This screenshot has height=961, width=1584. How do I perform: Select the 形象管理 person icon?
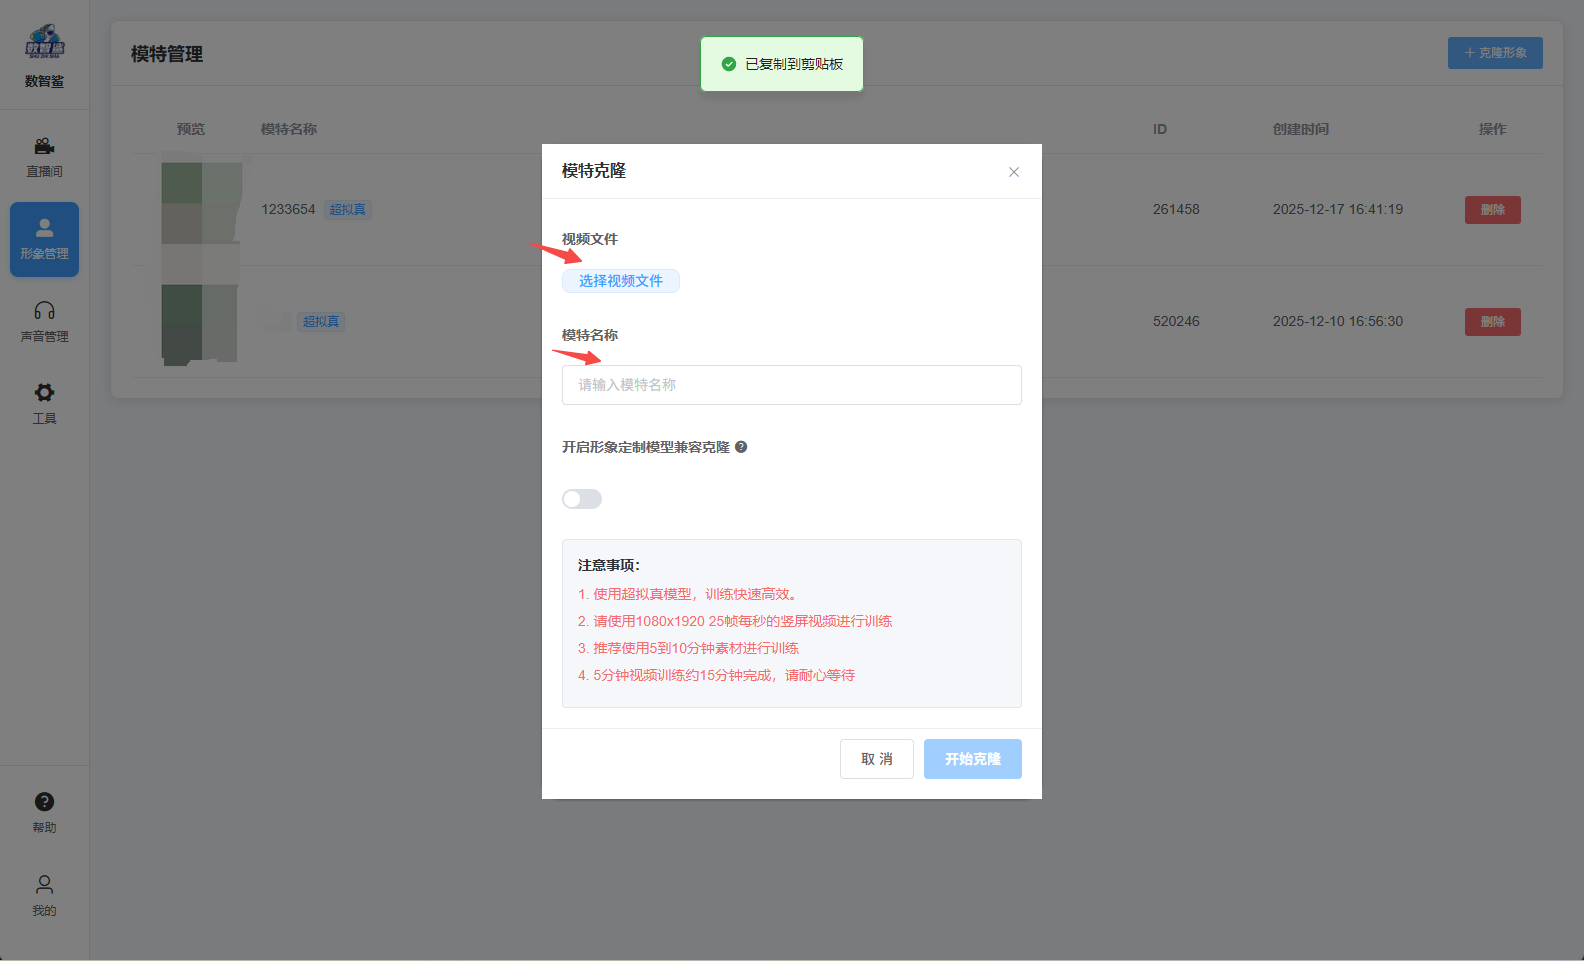tap(44, 228)
